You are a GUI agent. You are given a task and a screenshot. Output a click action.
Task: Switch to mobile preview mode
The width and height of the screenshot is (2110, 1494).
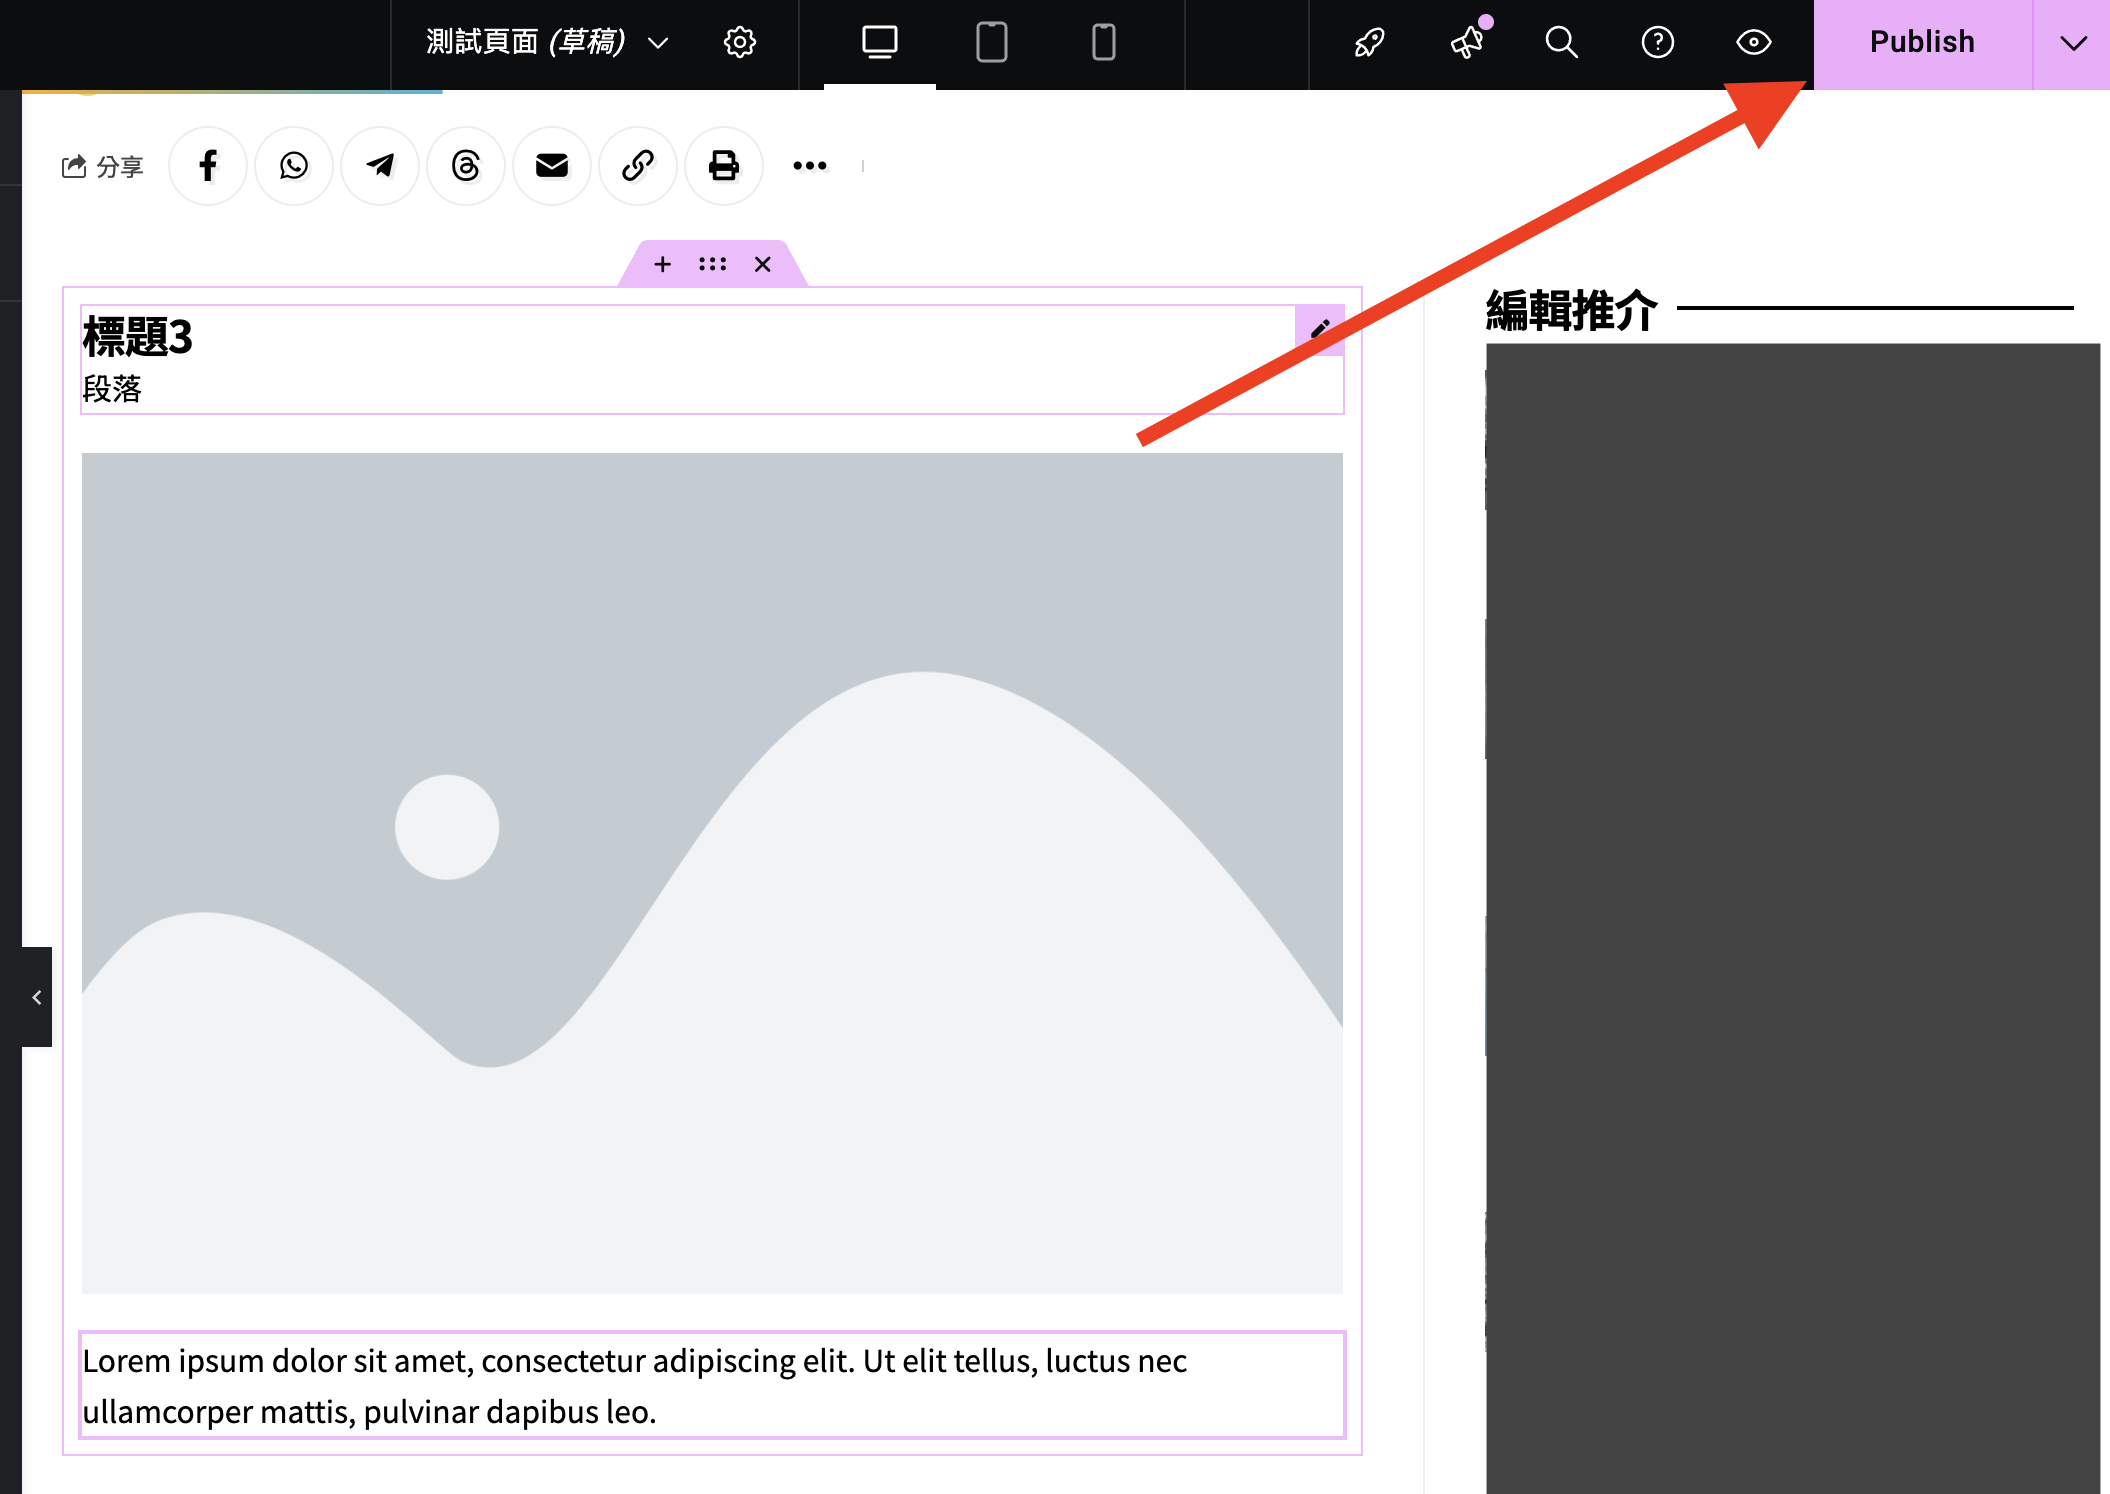point(1103,43)
